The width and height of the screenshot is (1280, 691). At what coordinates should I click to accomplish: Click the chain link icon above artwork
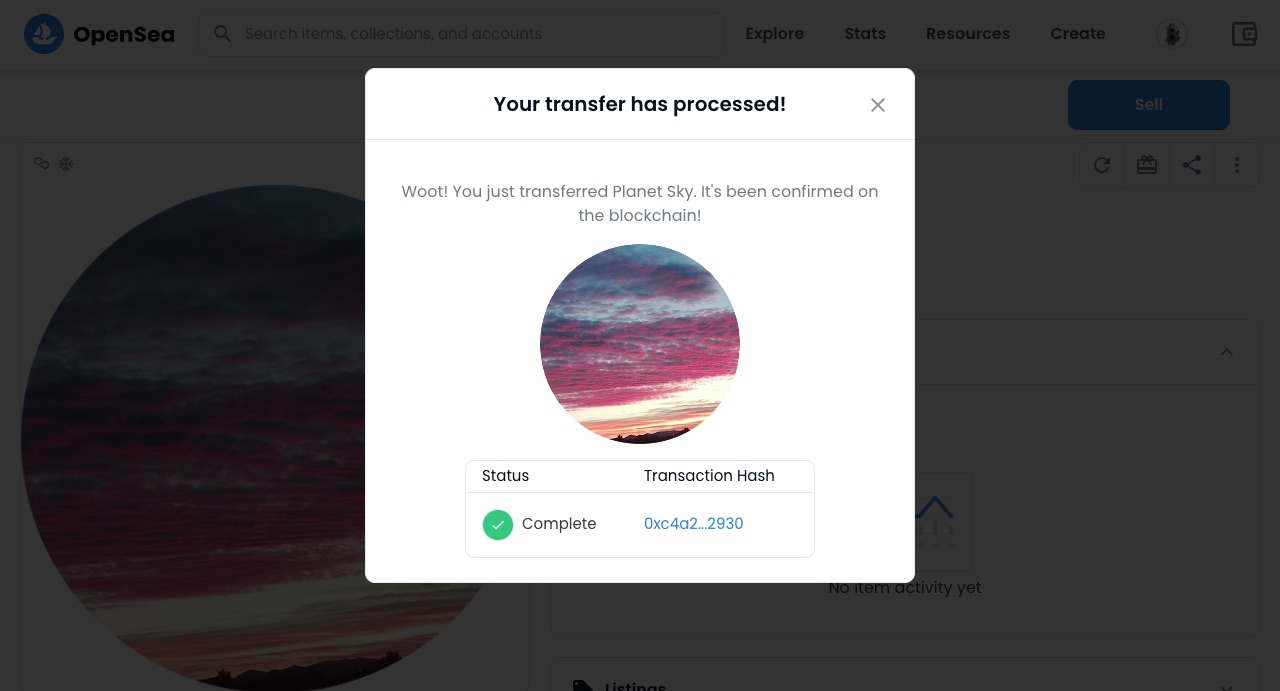pyautogui.click(x=42, y=163)
